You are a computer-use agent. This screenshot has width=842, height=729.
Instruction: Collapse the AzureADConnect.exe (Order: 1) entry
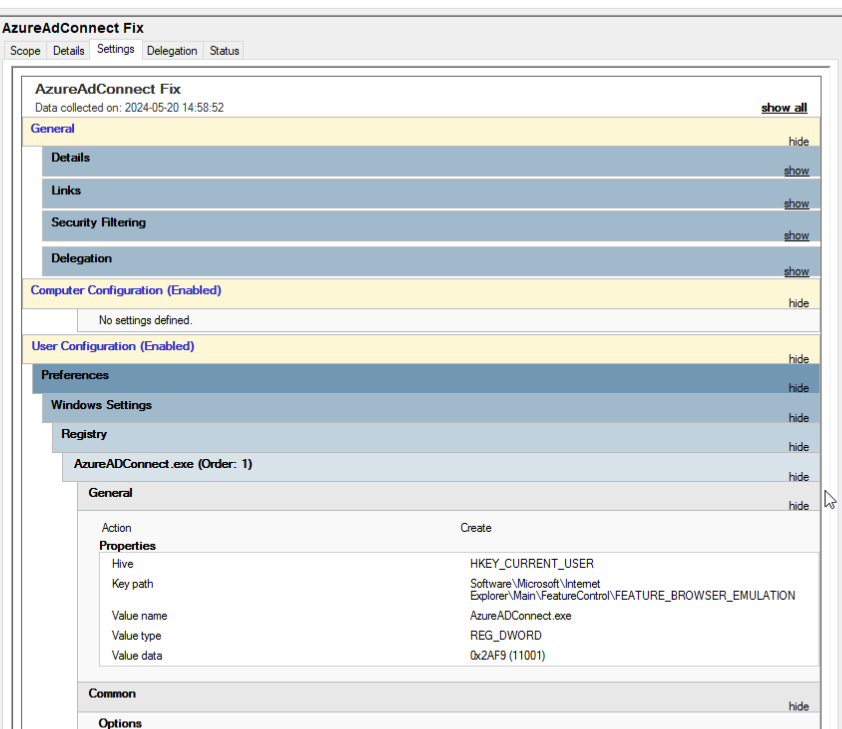coord(798,477)
